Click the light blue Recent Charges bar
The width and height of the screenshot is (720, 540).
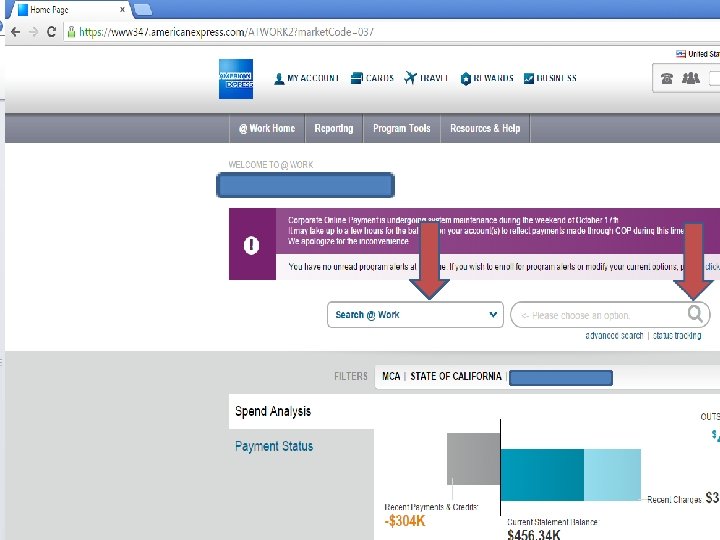point(613,475)
